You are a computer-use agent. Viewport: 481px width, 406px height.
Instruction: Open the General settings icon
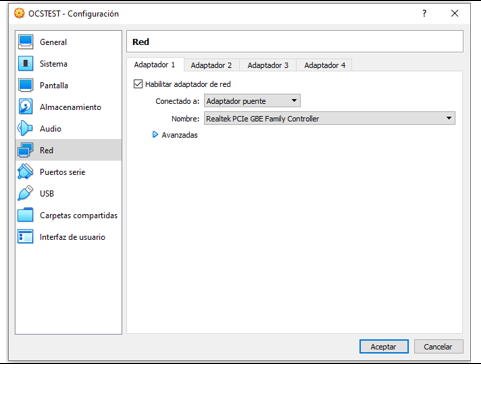[26, 42]
